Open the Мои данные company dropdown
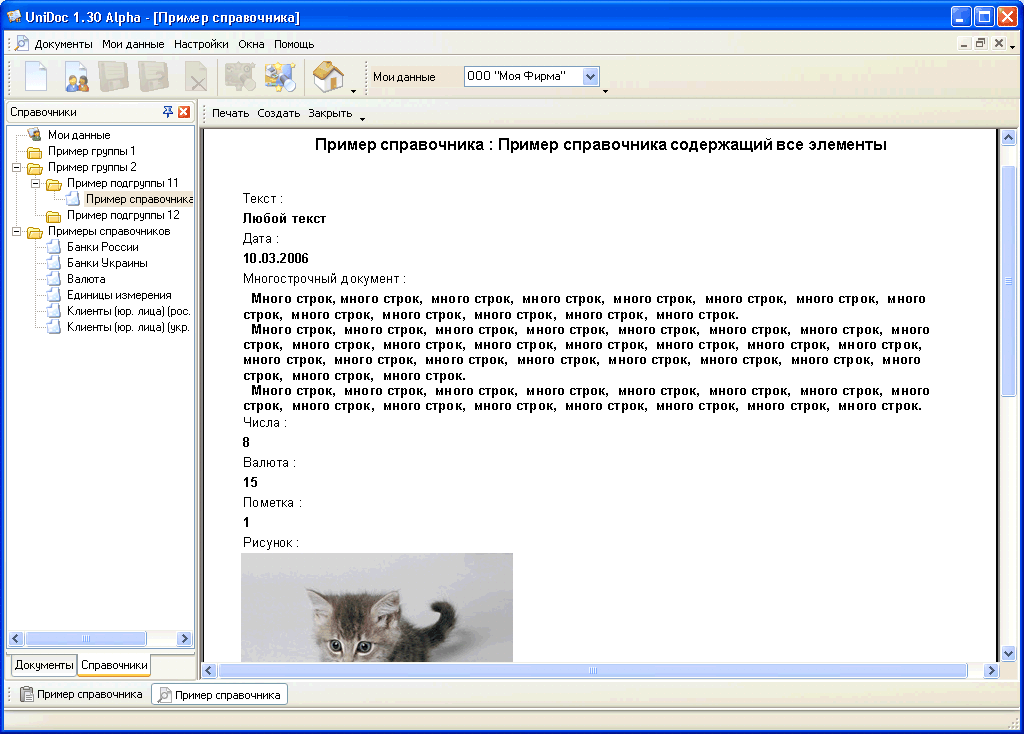The width and height of the screenshot is (1024, 734). (590, 76)
